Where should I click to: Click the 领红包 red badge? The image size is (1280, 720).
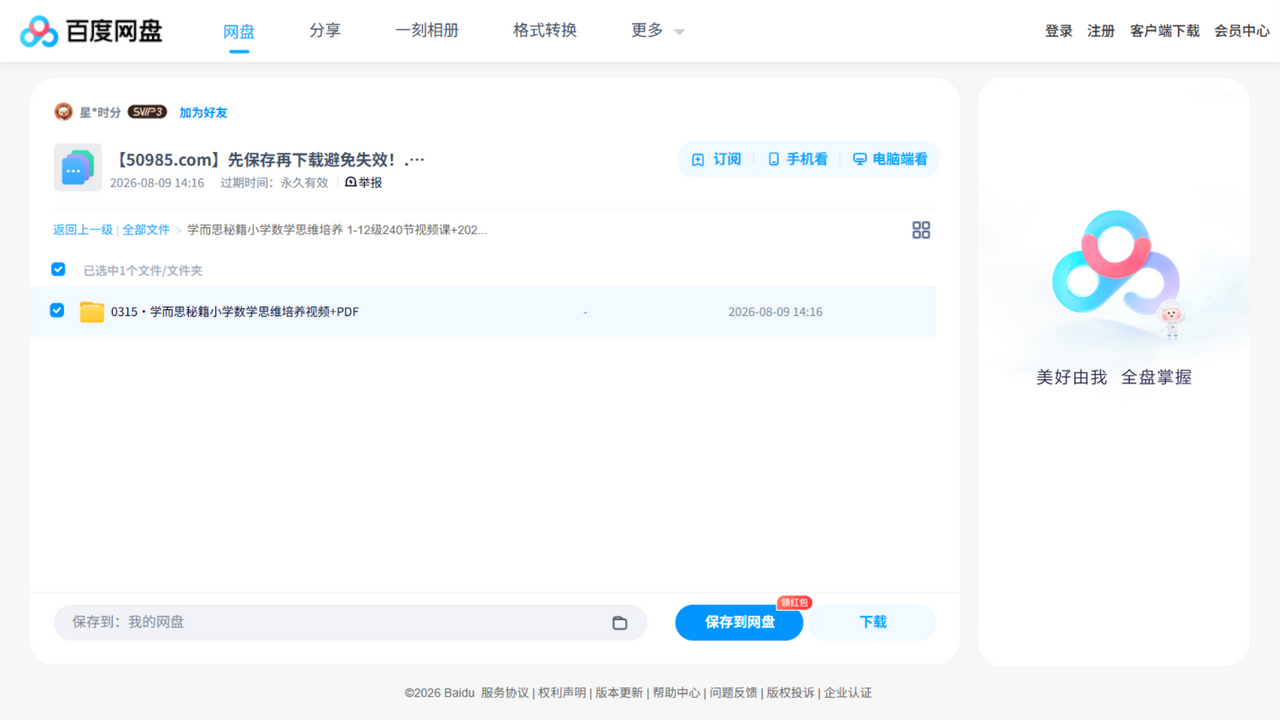(x=794, y=603)
